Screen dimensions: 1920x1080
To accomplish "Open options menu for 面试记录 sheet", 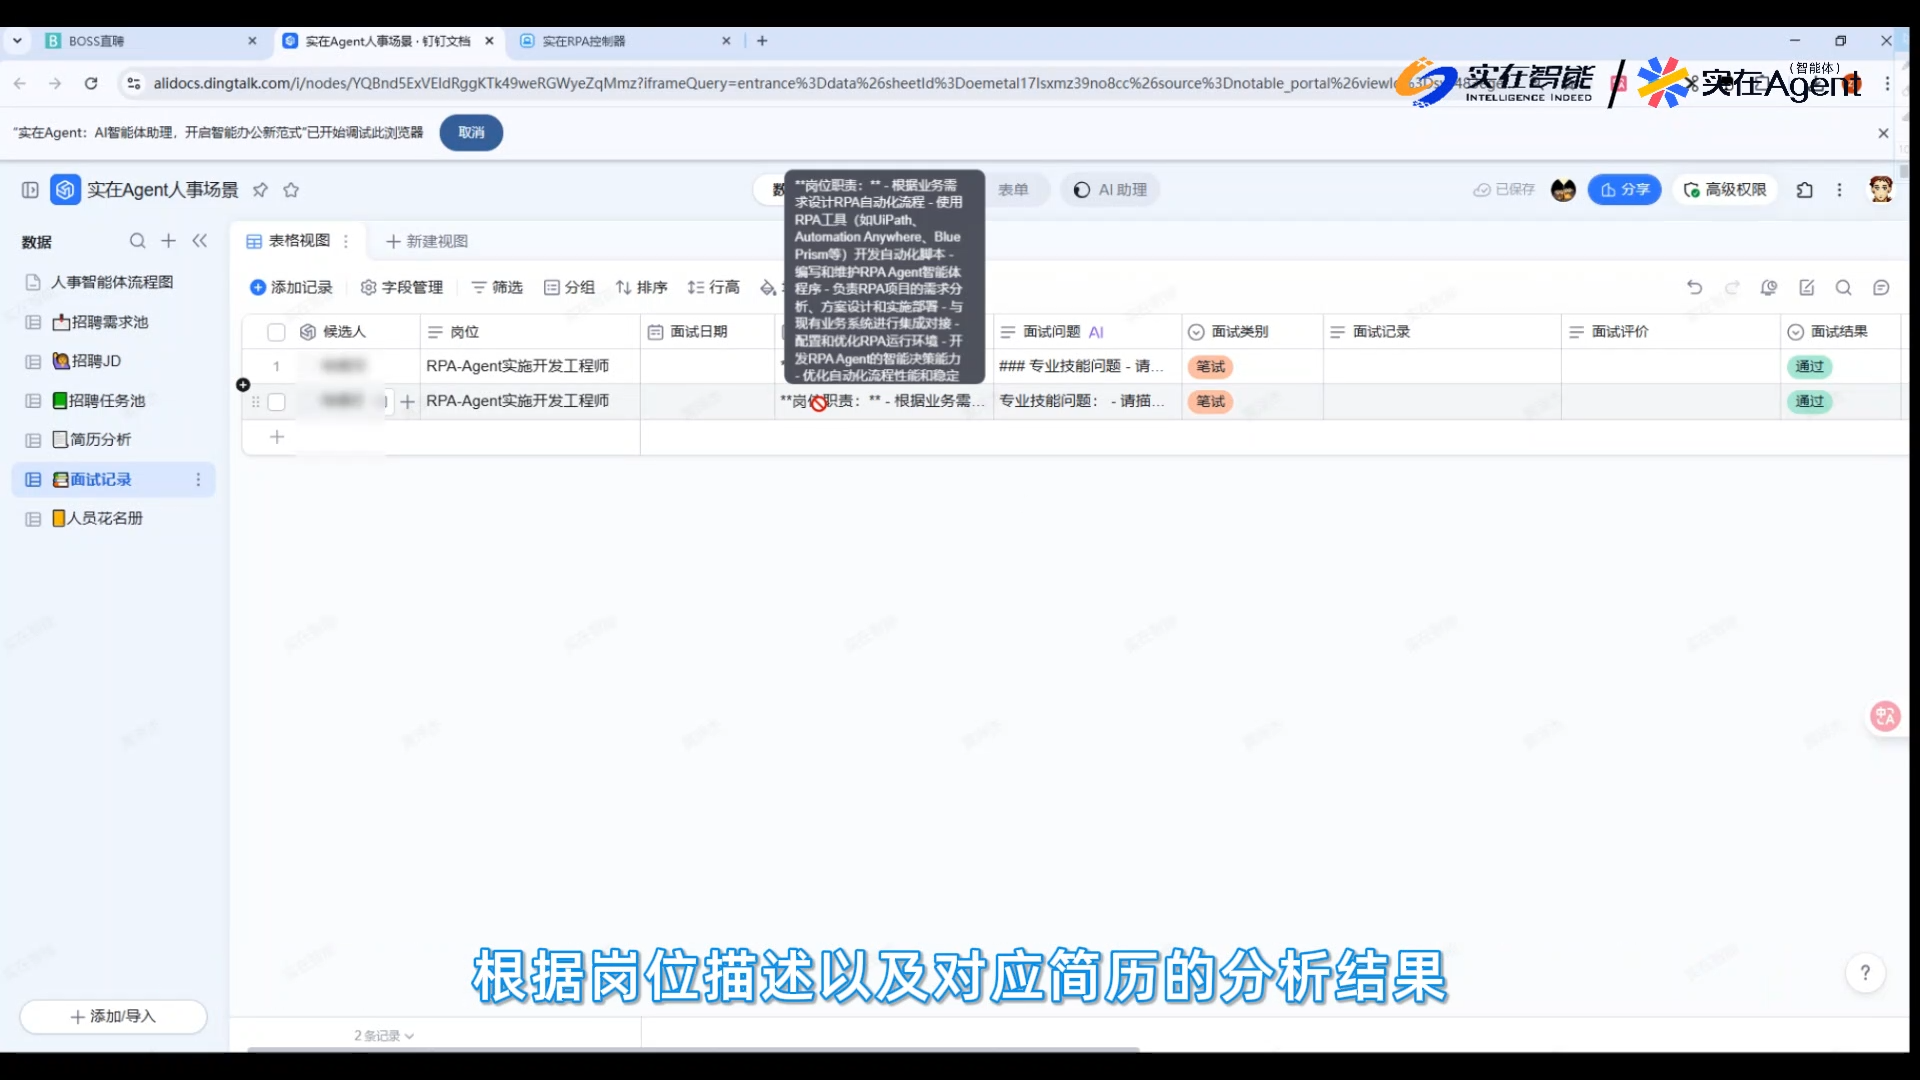I will click(x=198, y=480).
